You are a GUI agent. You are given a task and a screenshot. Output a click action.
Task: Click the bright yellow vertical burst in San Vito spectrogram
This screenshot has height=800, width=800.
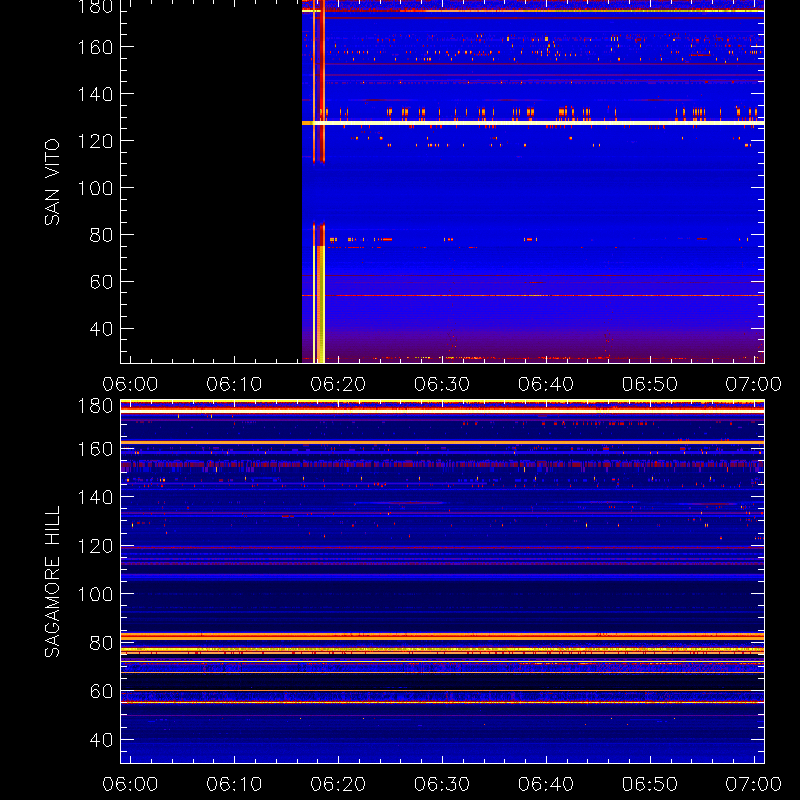[320, 304]
